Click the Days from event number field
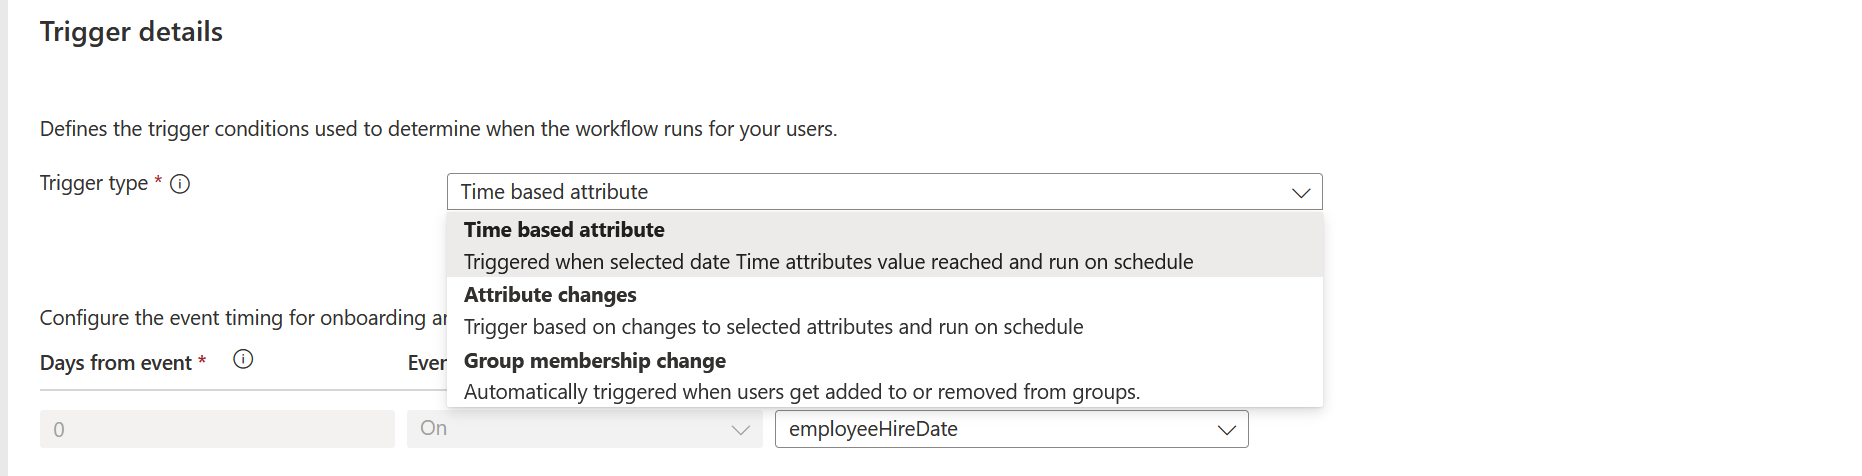 click(217, 430)
